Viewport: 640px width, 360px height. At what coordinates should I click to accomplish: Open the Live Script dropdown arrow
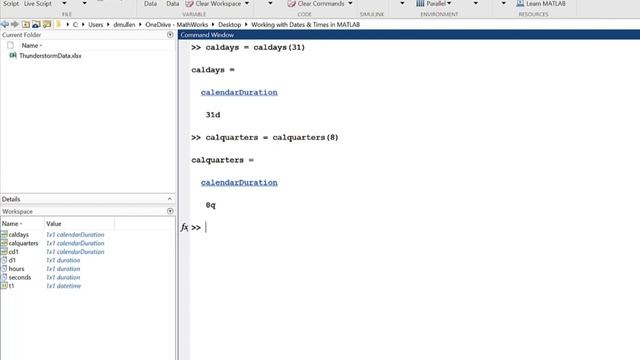point(64,4)
